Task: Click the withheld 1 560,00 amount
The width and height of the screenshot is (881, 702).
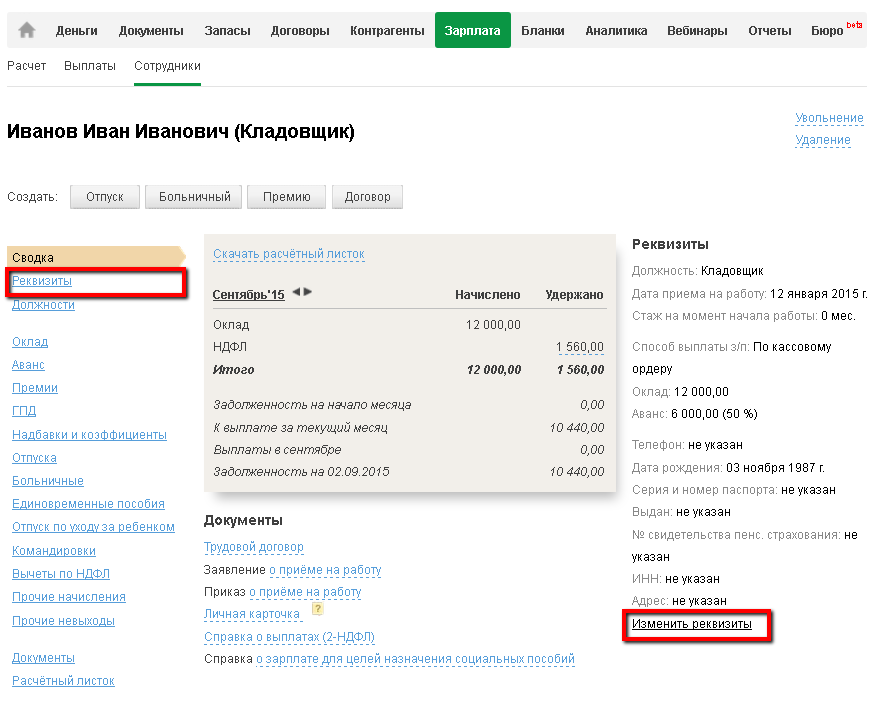Action: [580, 347]
